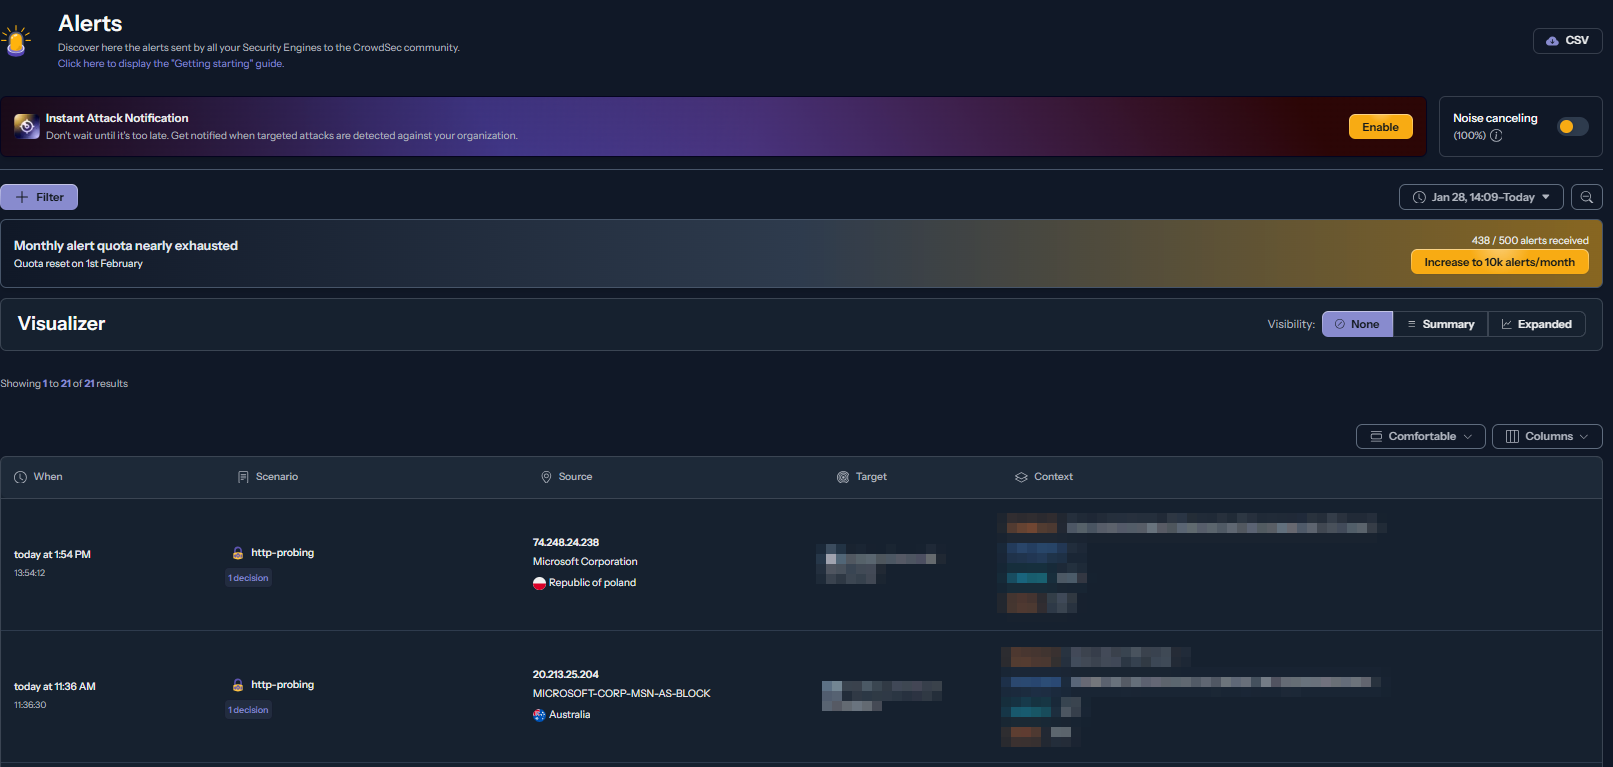
Task: Set Visualizer visibility to None
Action: point(1357,324)
